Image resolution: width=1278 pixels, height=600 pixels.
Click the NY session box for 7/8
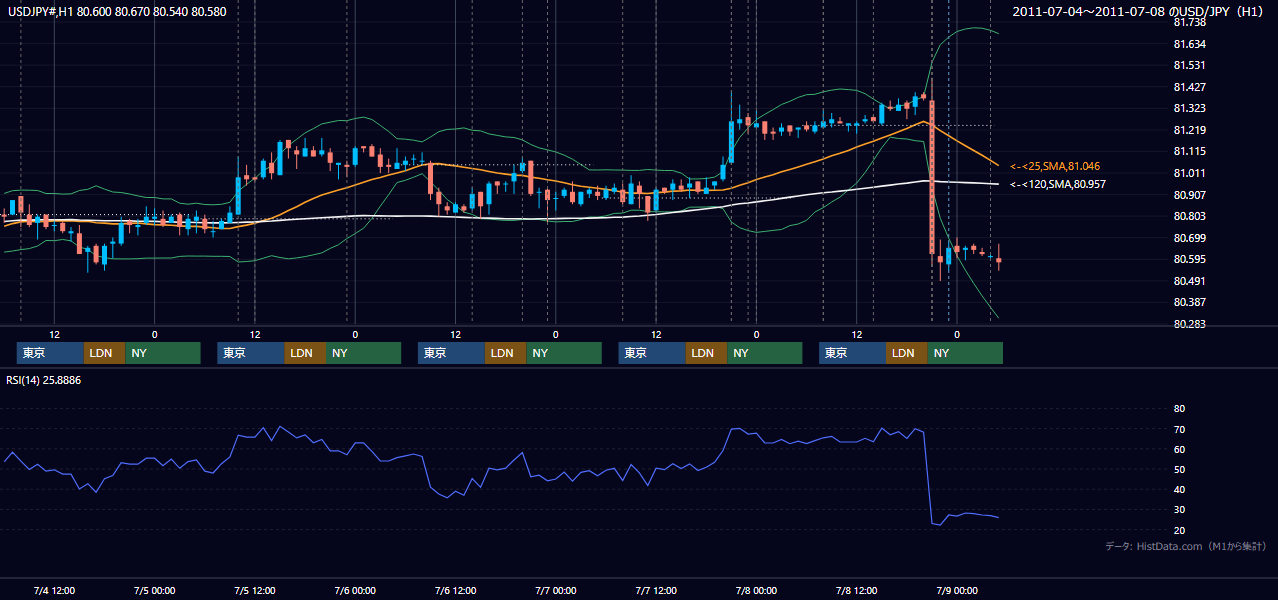tap(965, 353)
